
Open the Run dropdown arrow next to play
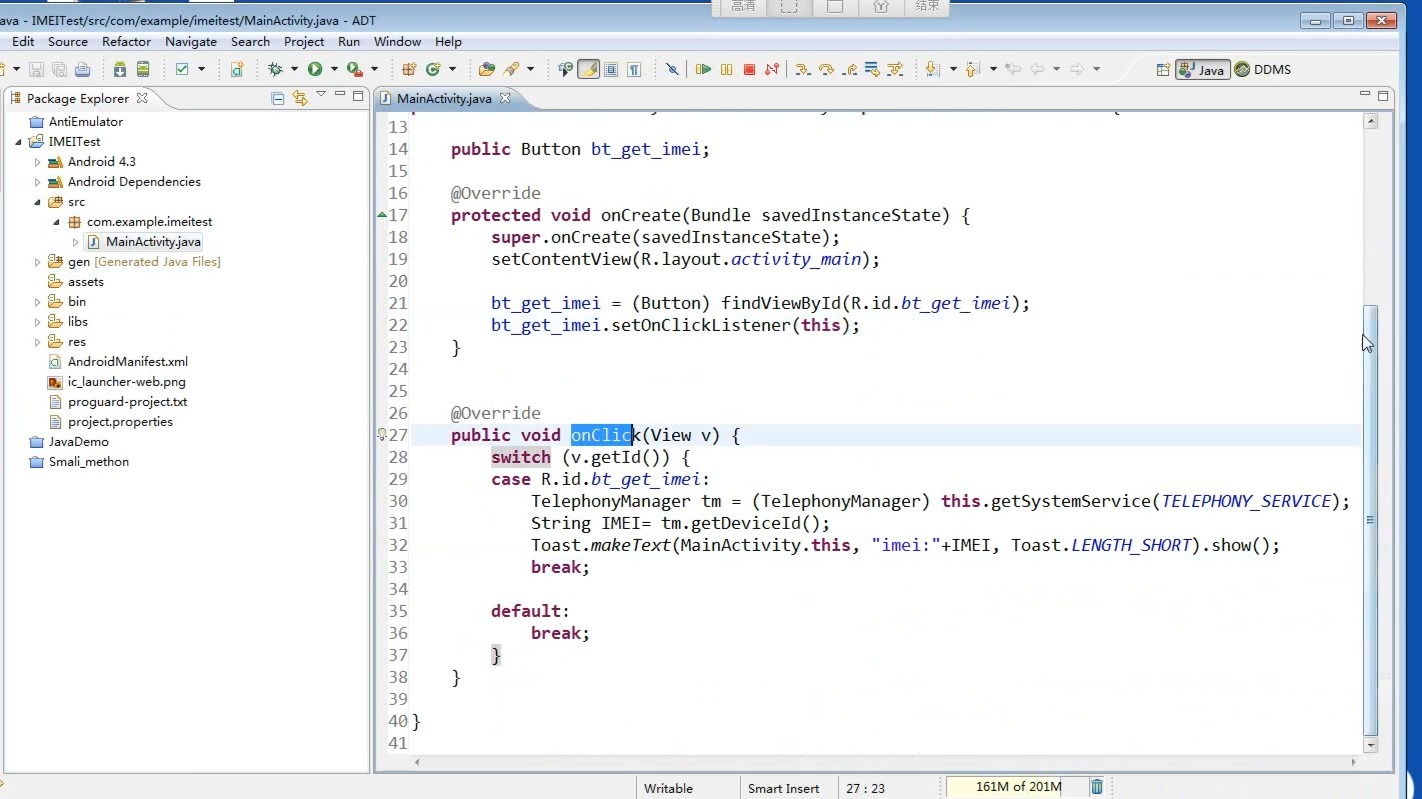(x=334, y=69)
